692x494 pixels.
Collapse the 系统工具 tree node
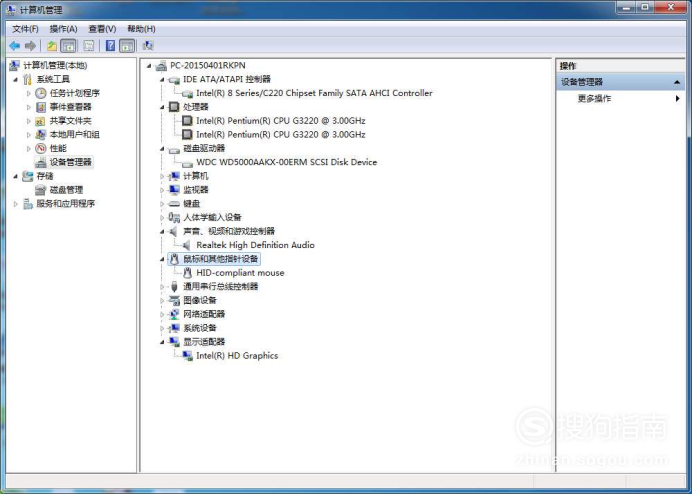[x=15, y=79]
